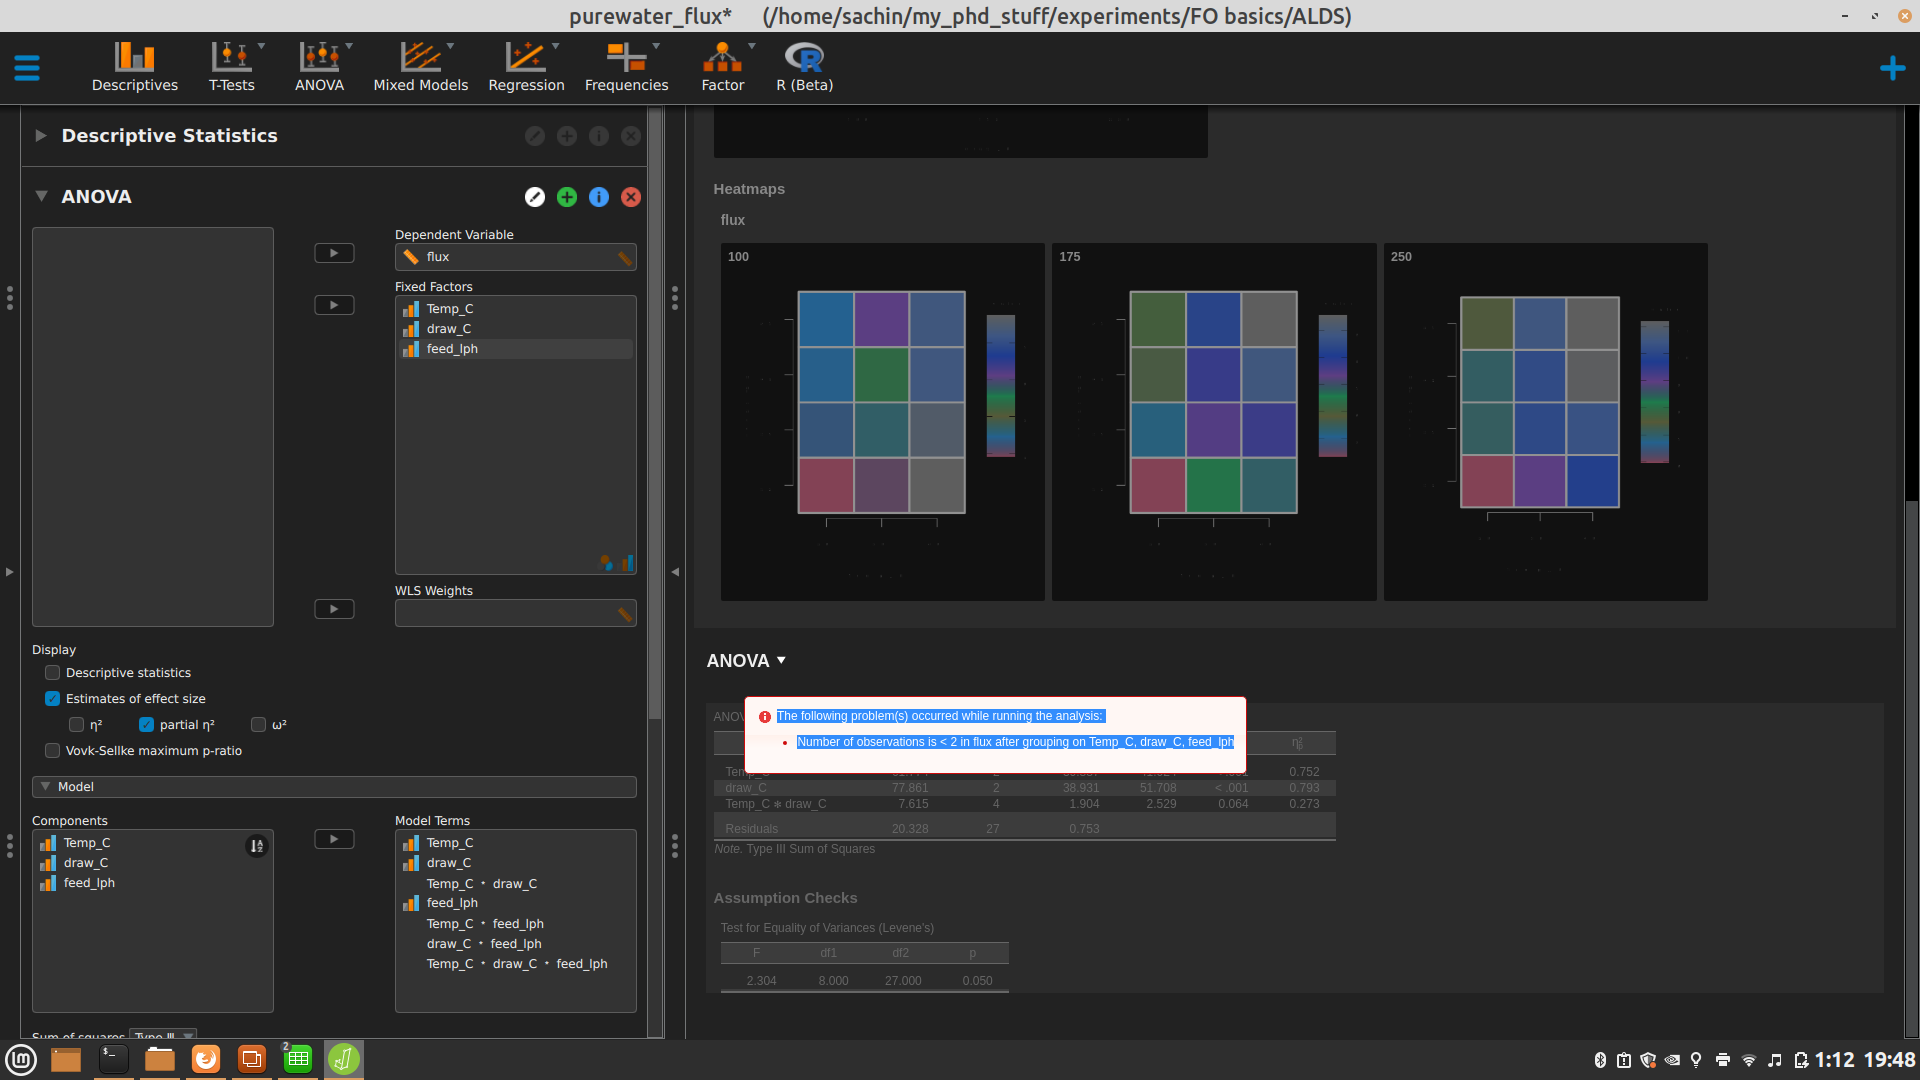1920x1080 pixels.
Task: Open the main hamburger menu
Action: click(x=27, y=68)
